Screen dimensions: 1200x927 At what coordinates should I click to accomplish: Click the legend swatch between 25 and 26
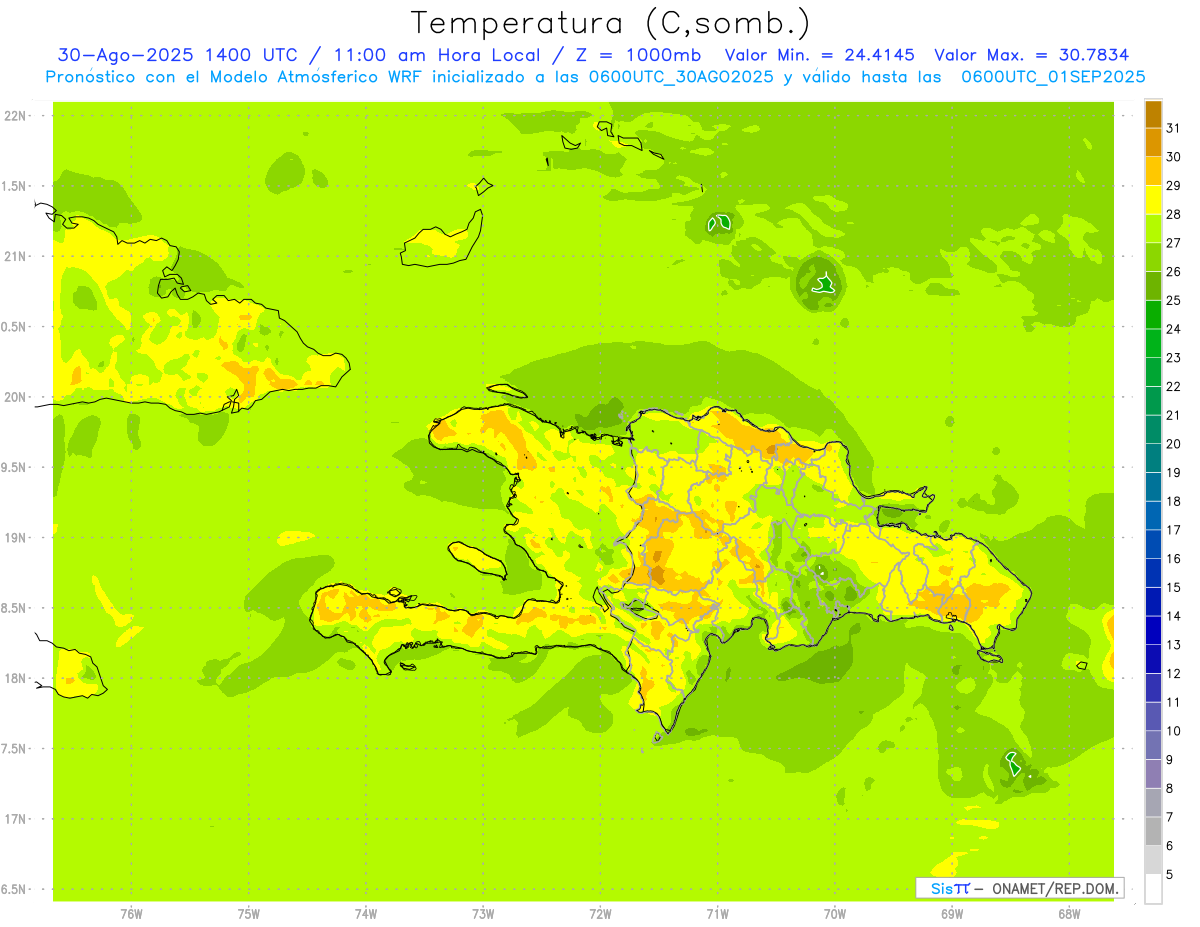click(1153, 286)
